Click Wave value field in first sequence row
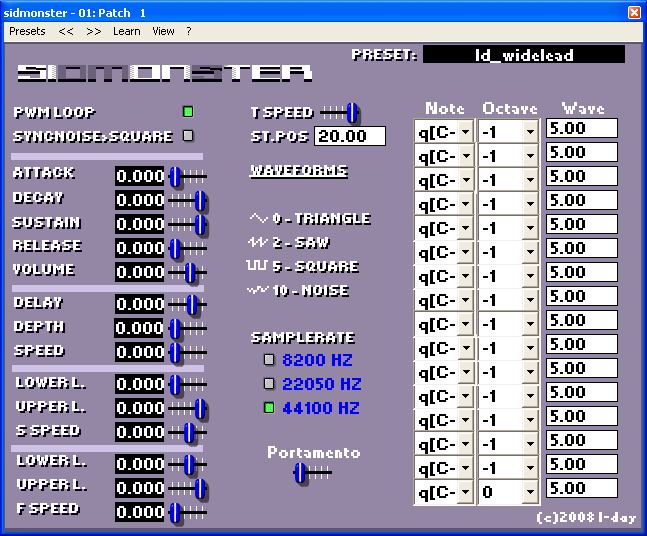 click(582, 128)
